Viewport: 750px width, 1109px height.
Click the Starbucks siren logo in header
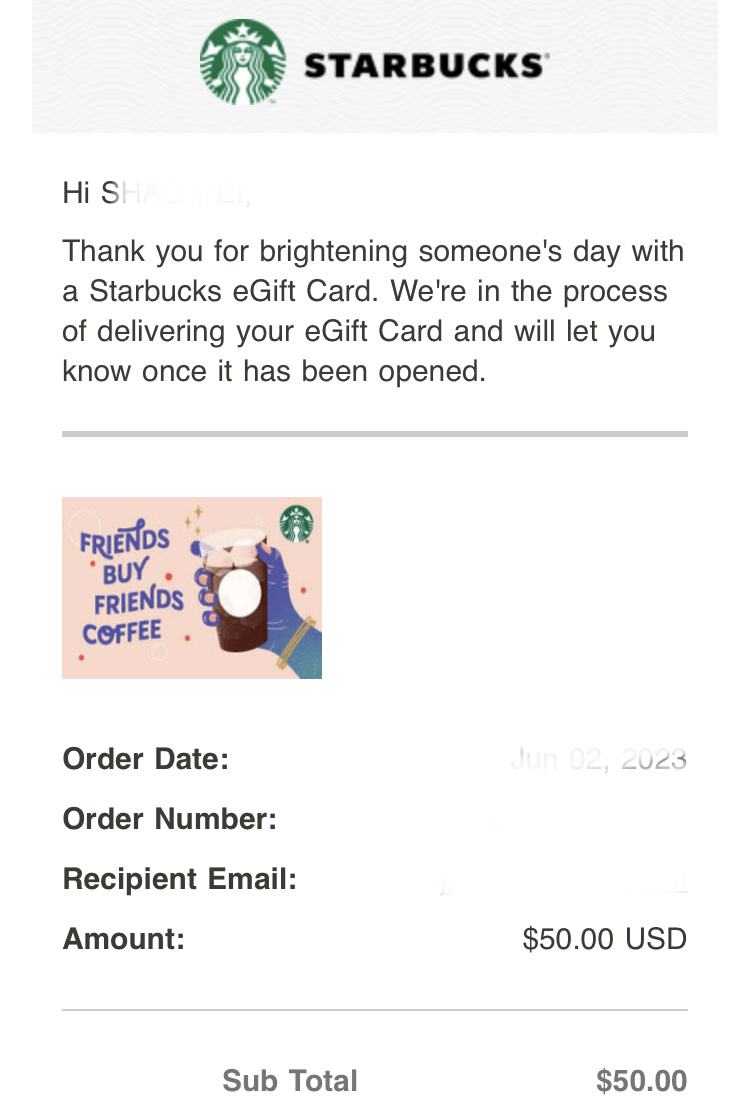coord(243,62)
